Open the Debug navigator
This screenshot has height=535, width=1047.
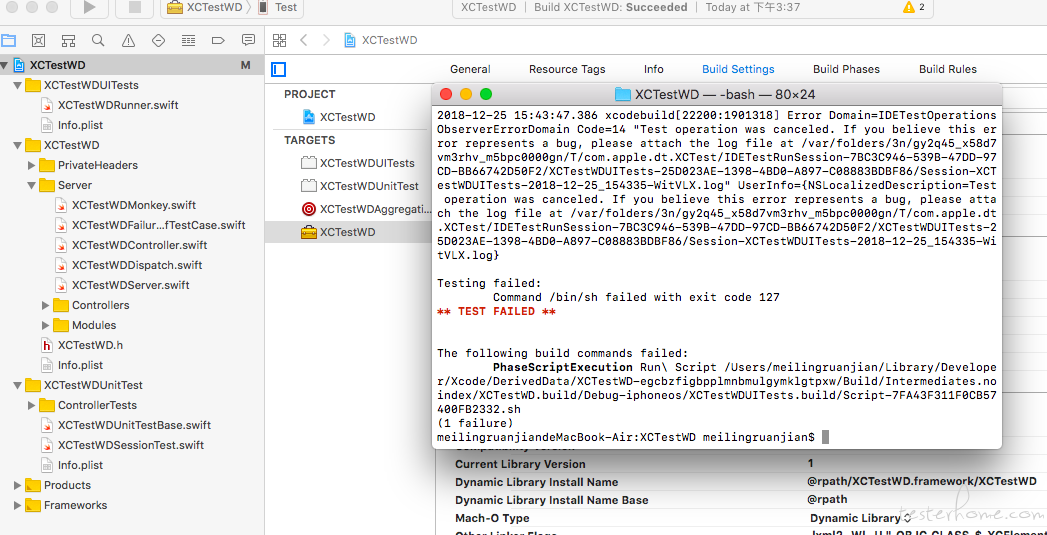click(x=188, y=40)
